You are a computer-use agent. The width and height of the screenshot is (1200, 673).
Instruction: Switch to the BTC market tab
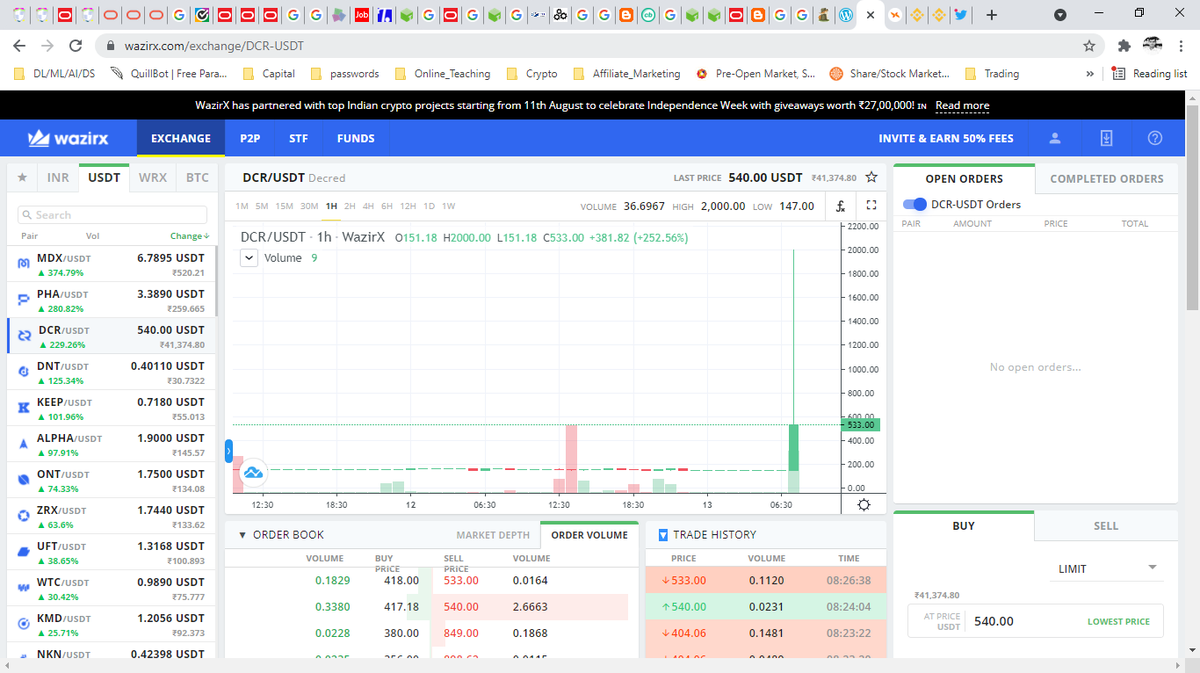[197, 178]
